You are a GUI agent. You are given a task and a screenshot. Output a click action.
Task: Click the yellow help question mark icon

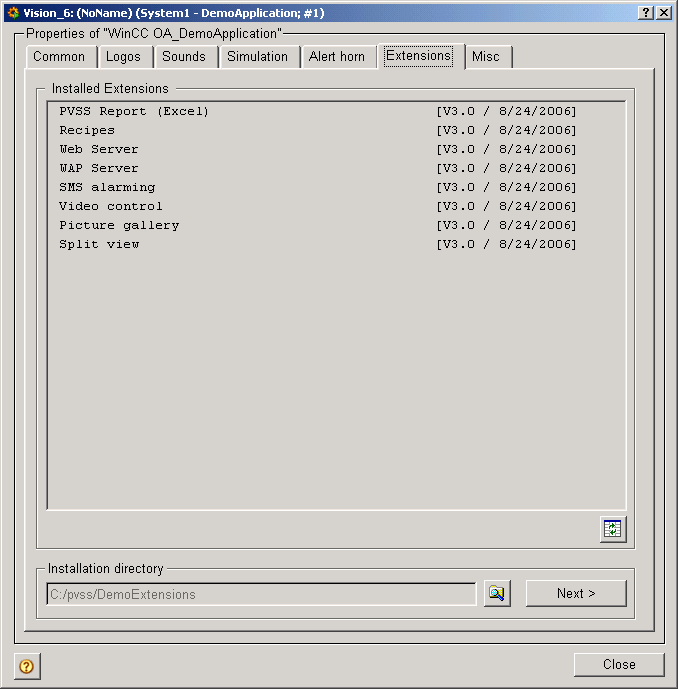pyautogui.click(x=27, y=666)
